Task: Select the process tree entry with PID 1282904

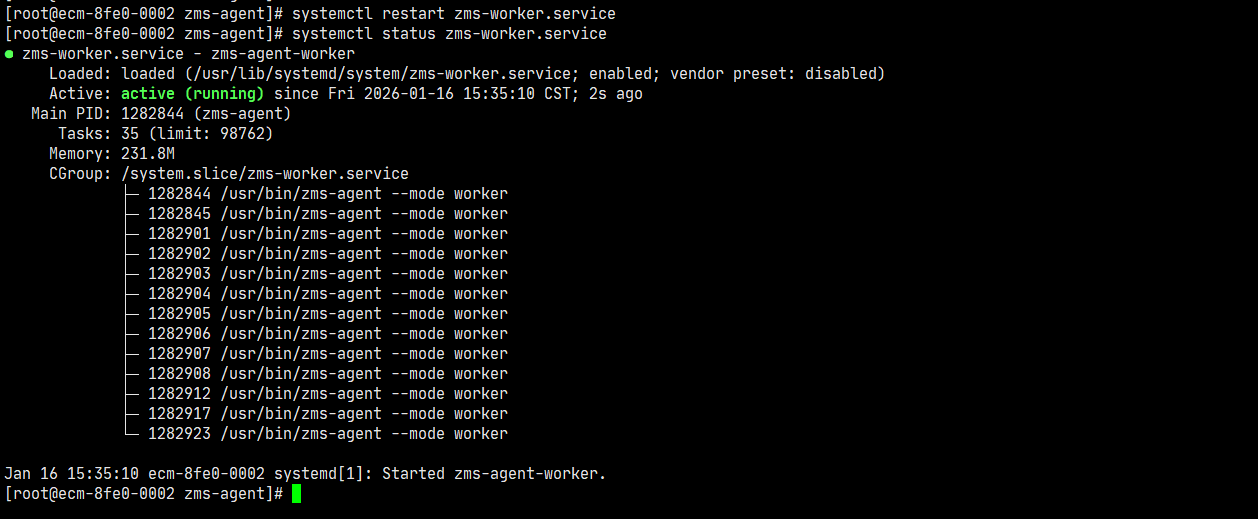Action: tap(327, 294)
